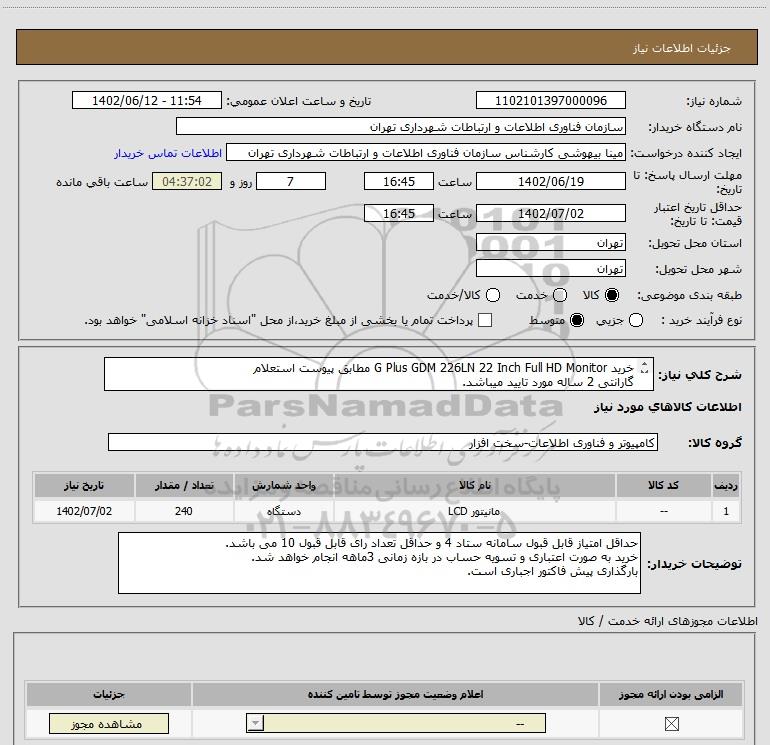Click the response deadline time 16:45 field
The image size is (770, 745).
point(399,181)
